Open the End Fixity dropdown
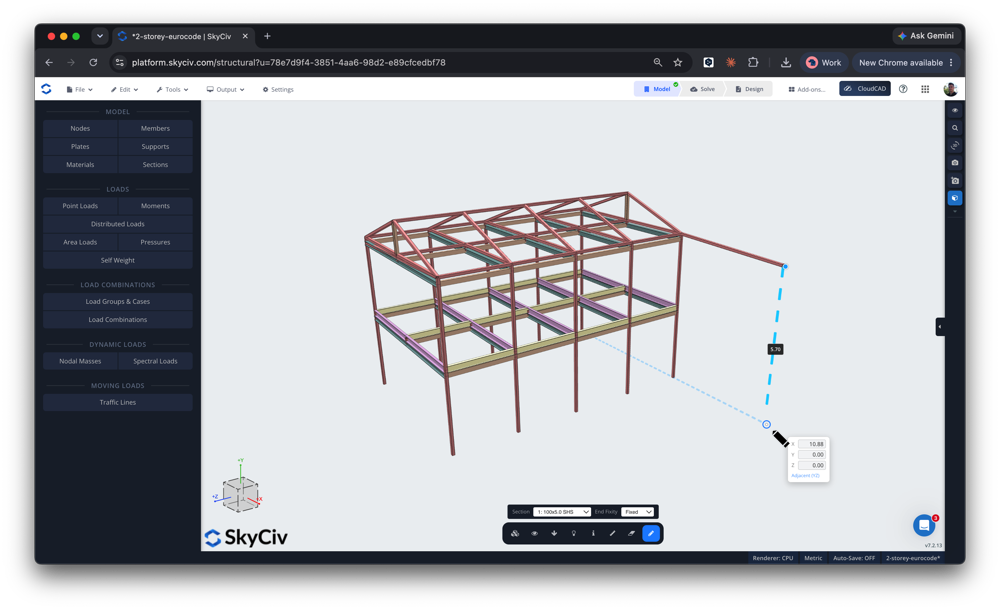The width and height of the screenshot is (1000, 610). click(x=638, y=512)
